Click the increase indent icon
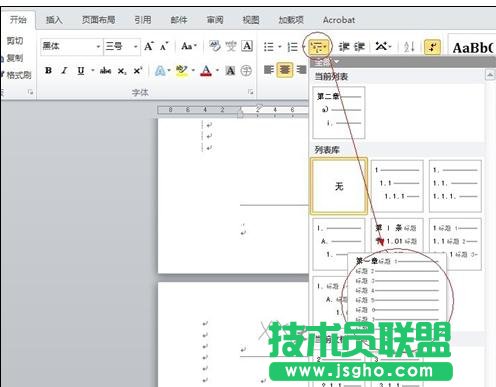496x387 pixels. 359,47
